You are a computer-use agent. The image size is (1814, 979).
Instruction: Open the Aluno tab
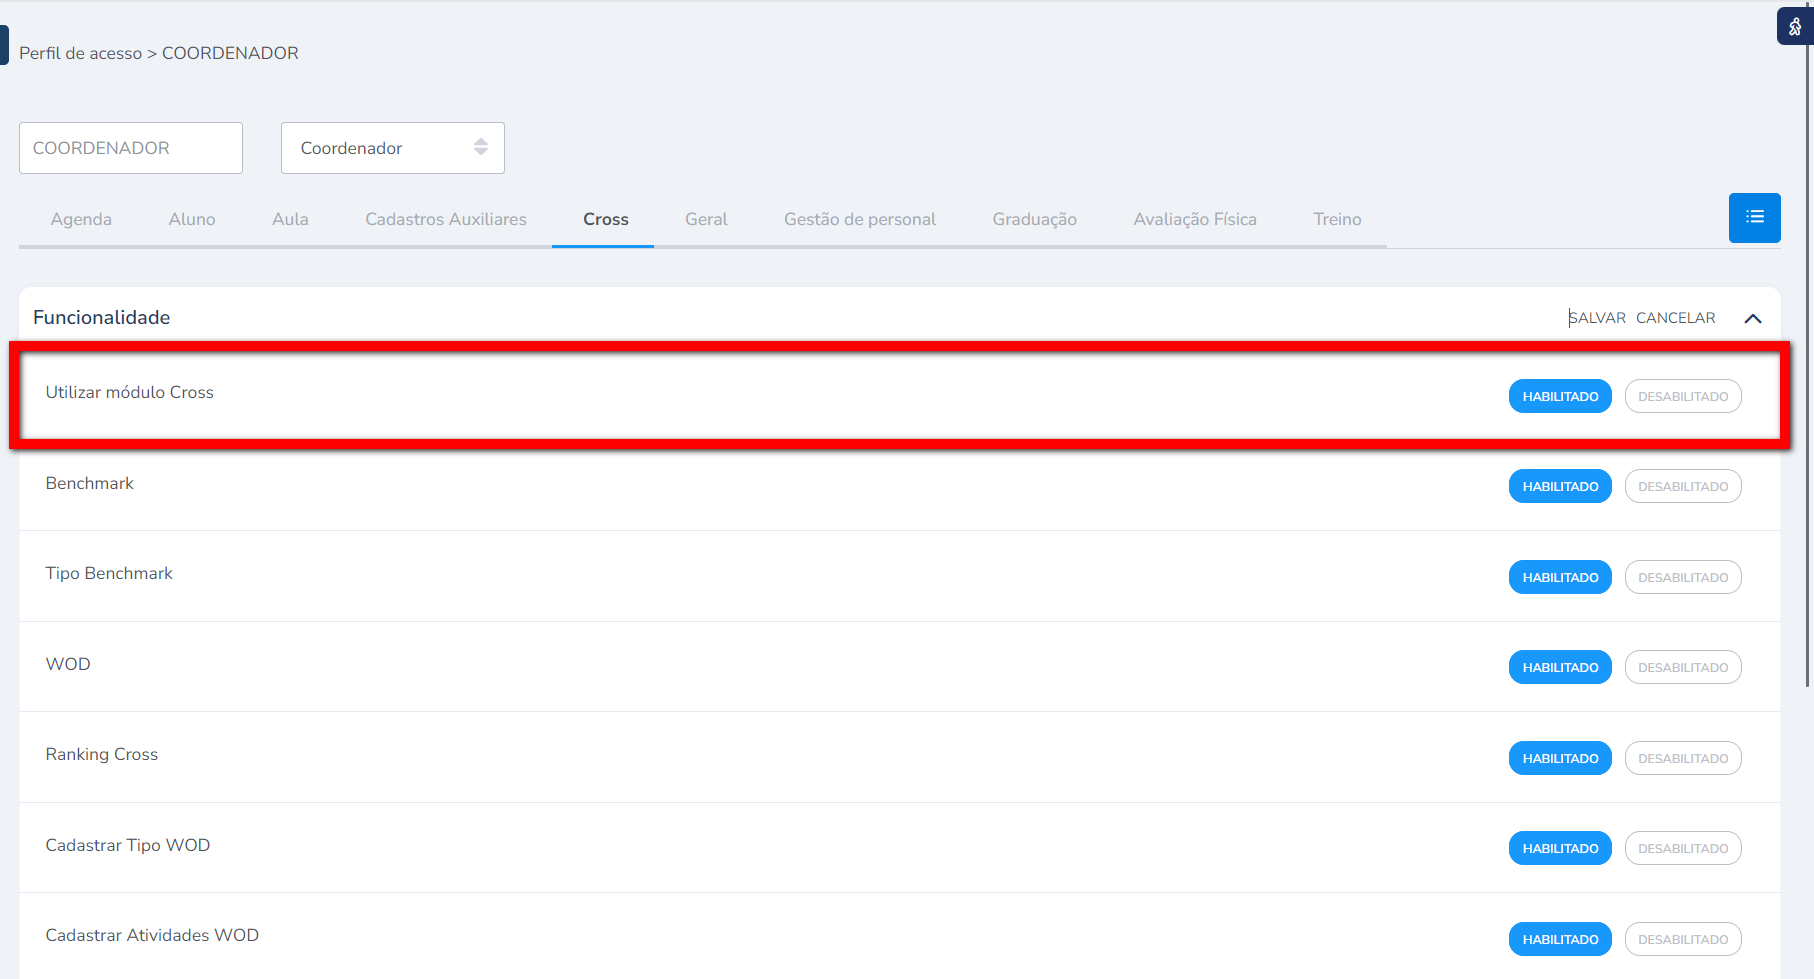[192, 219]
